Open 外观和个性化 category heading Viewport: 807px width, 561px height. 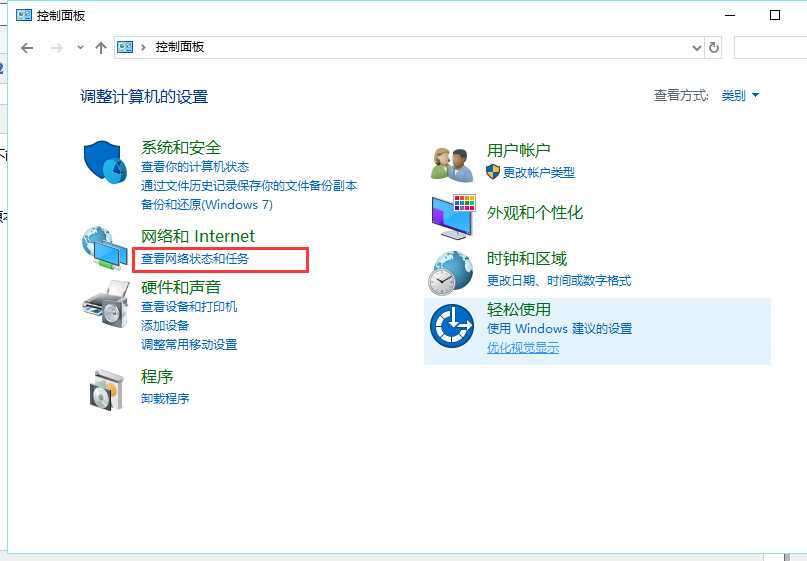(535, 213)
